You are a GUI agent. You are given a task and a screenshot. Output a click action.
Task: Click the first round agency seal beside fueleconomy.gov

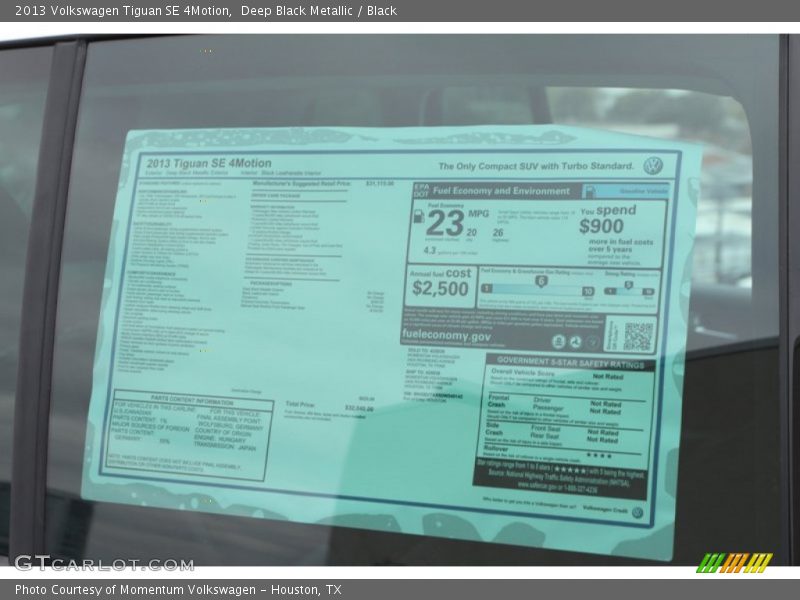(559, 342)
